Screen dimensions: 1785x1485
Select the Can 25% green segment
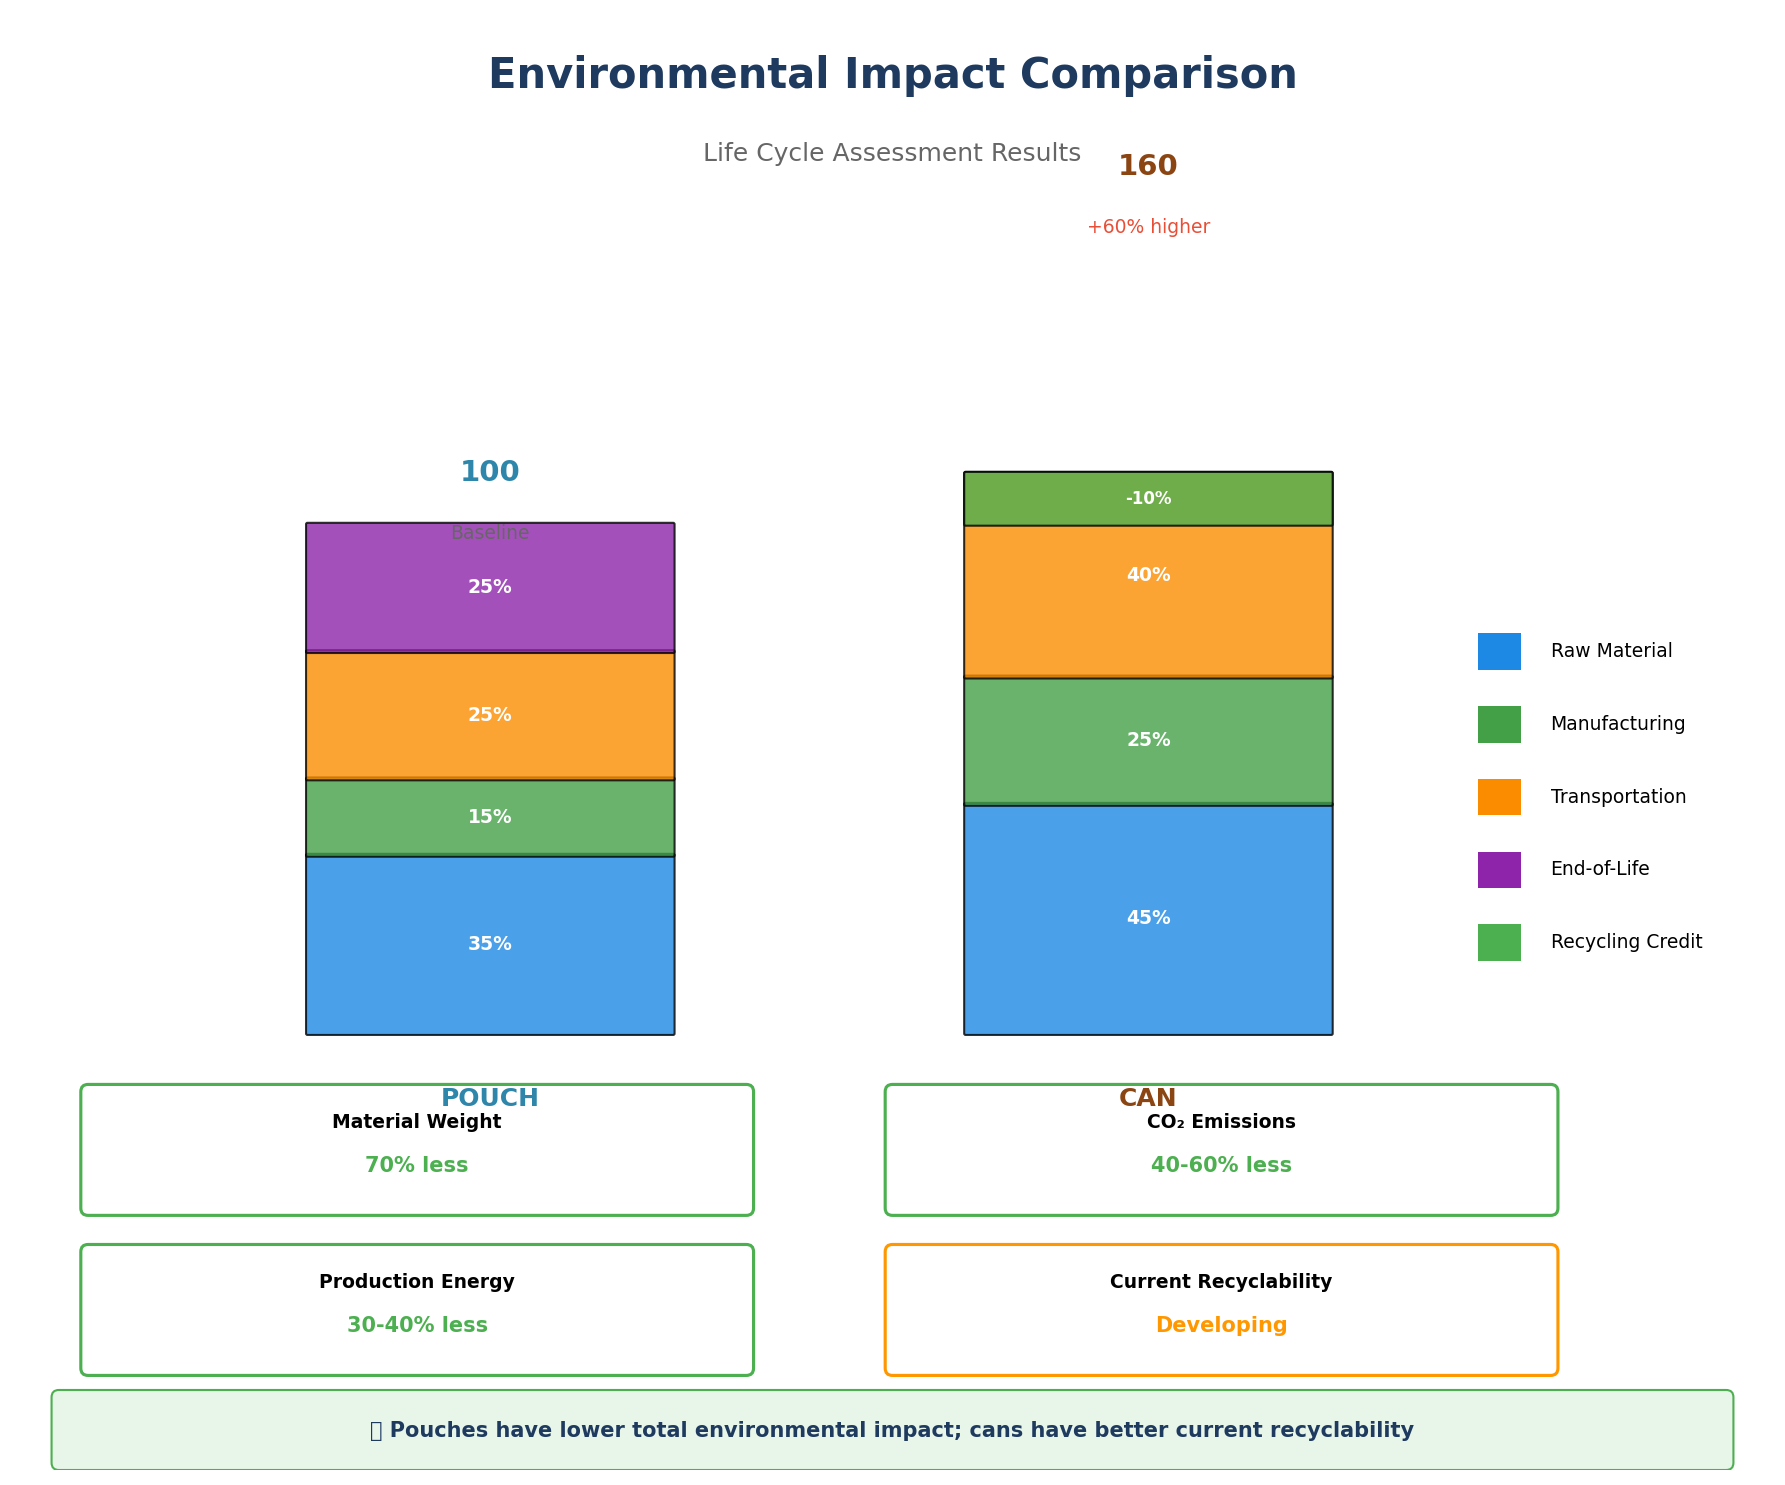1148,741
